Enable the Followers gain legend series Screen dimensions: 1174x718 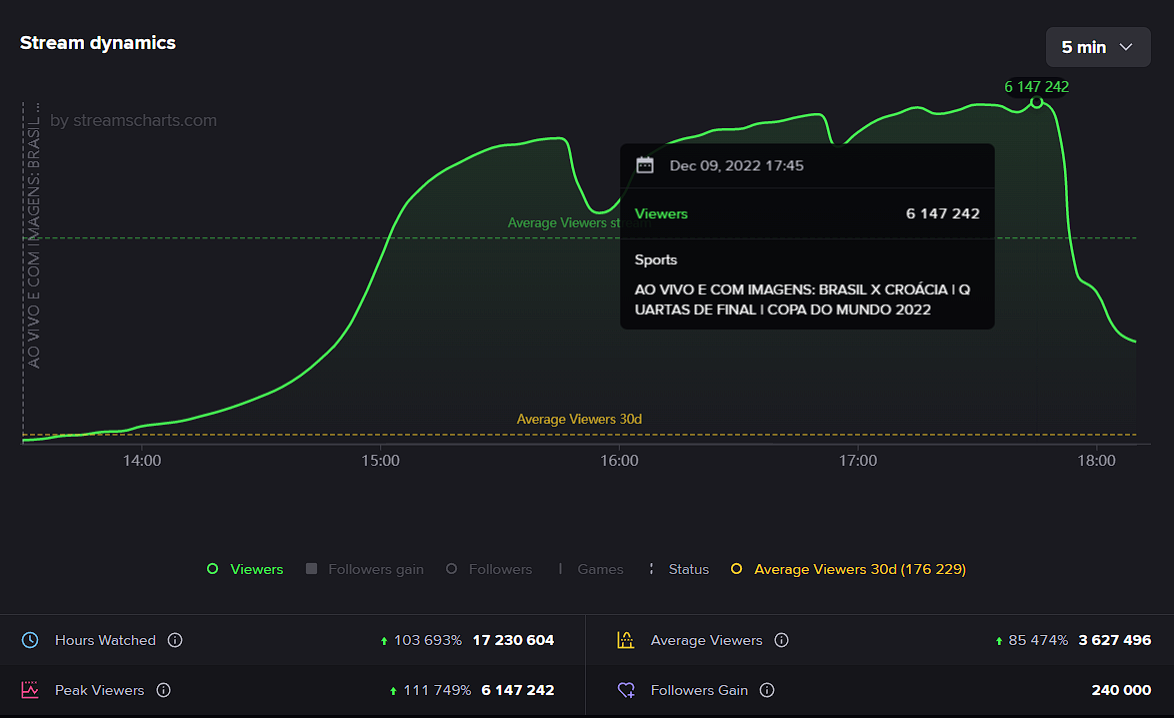click(x=365, y=569)
